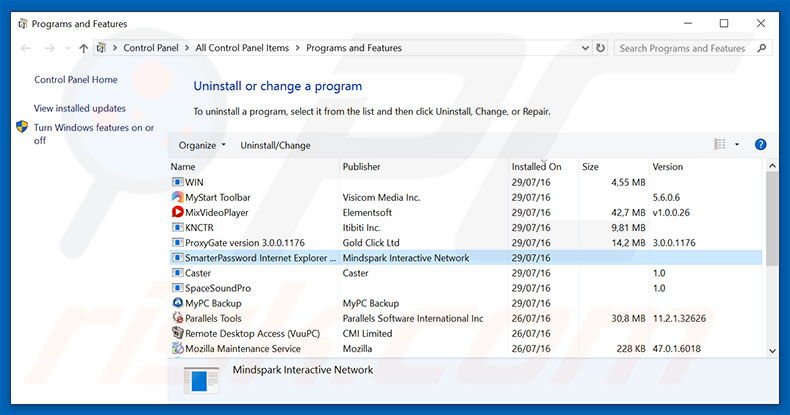The width and height of the screenshot is (790, 415).
Task: Click the MyStart Toolbar program icon
Action: tap(177, 197)
